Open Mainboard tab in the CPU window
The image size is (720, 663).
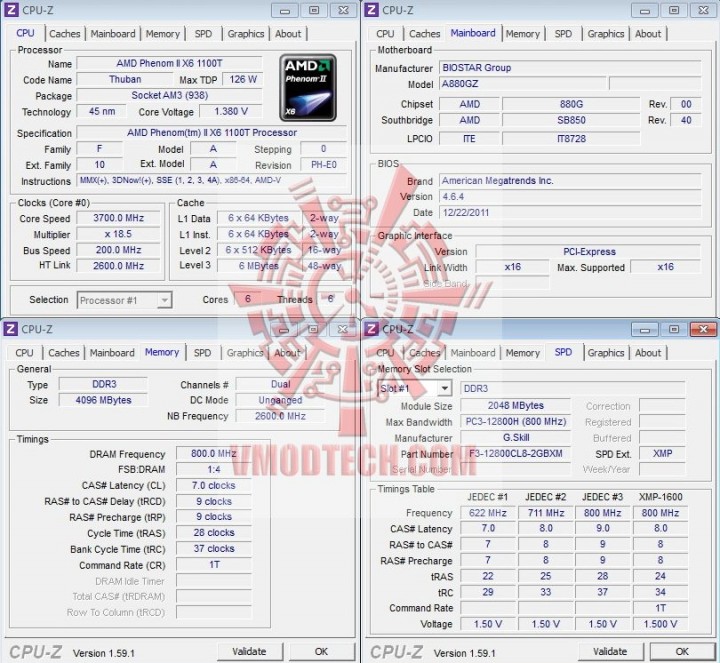(x=113, y=34)
